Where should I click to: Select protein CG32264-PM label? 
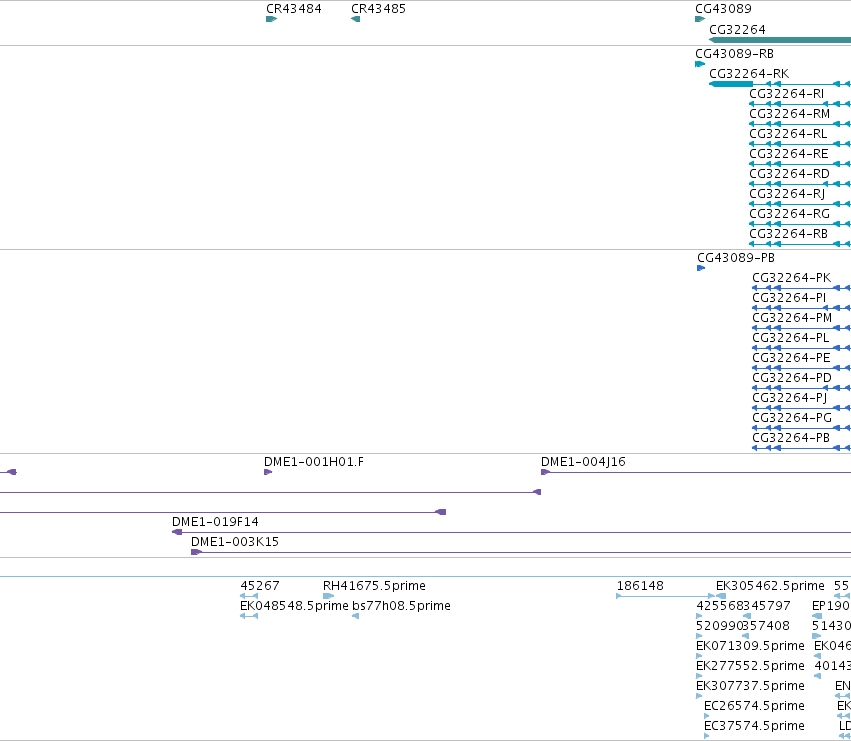click(792, 318)
